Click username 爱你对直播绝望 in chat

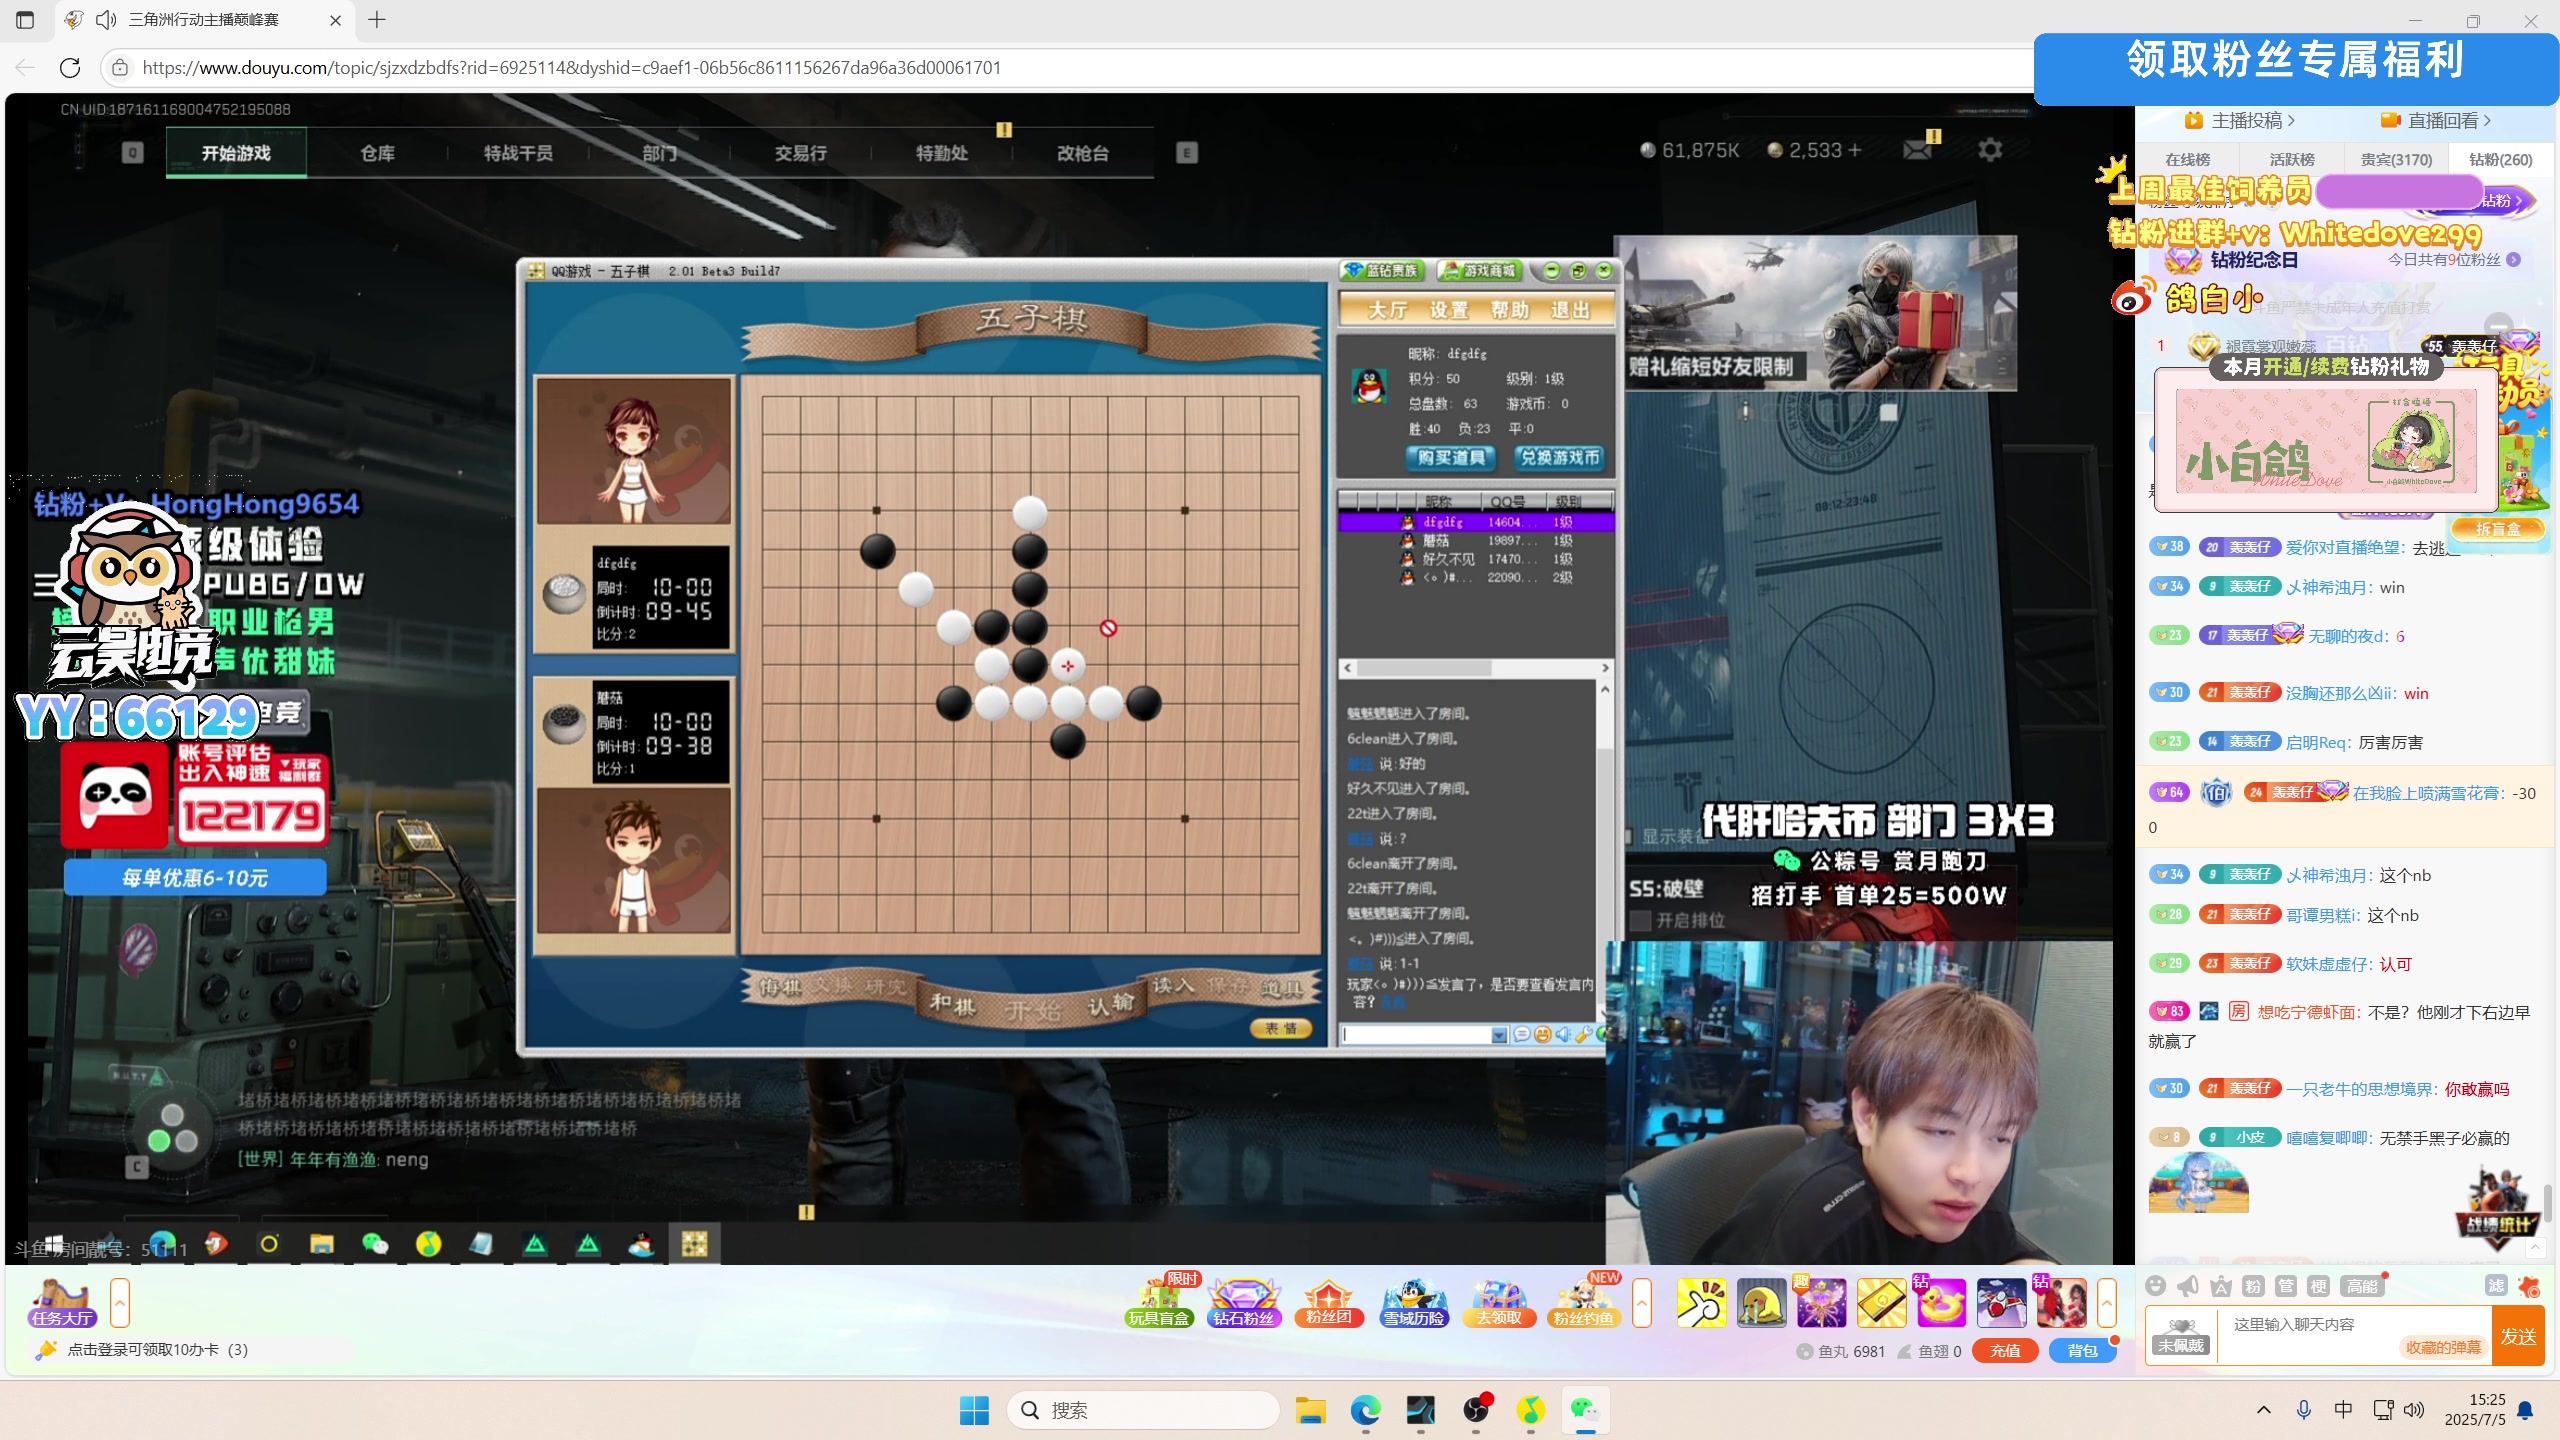(x=2344, y=548)
